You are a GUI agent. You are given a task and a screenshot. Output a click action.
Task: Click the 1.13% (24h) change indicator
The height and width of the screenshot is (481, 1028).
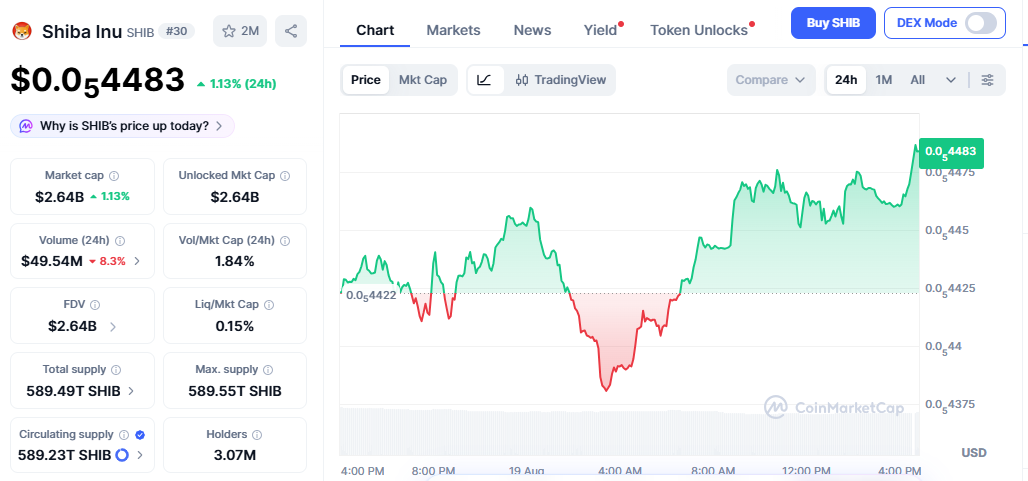point(237,84)
